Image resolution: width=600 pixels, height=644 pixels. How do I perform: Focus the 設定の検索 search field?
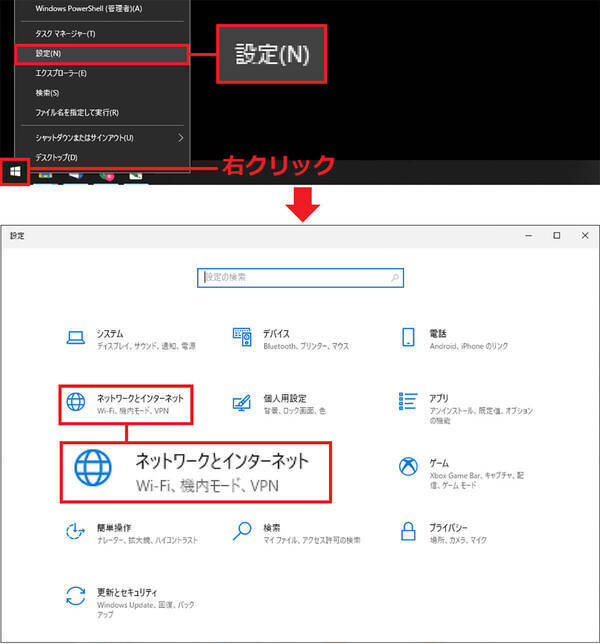[x=300, y=278]
